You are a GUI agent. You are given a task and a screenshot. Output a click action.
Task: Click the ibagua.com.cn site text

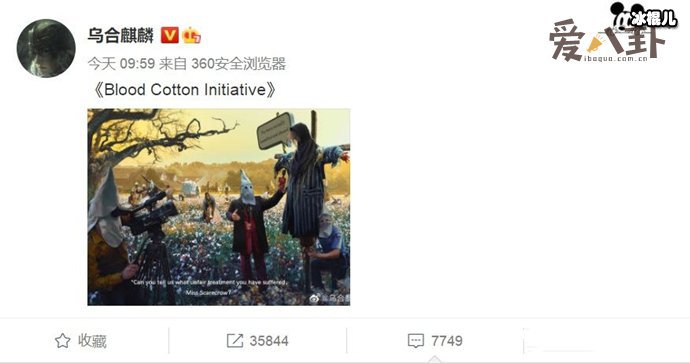616,58
